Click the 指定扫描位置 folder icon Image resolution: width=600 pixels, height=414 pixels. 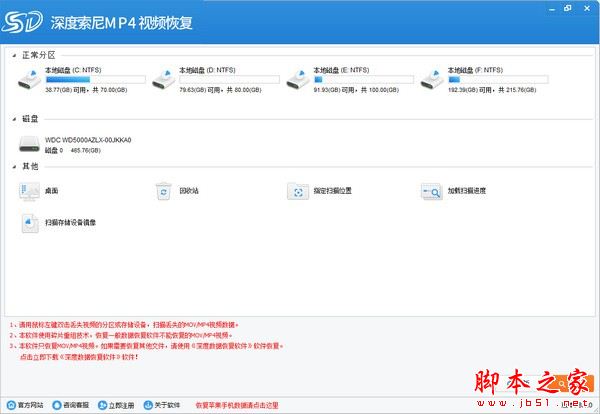pyautogui.click(x=298, y=191)
